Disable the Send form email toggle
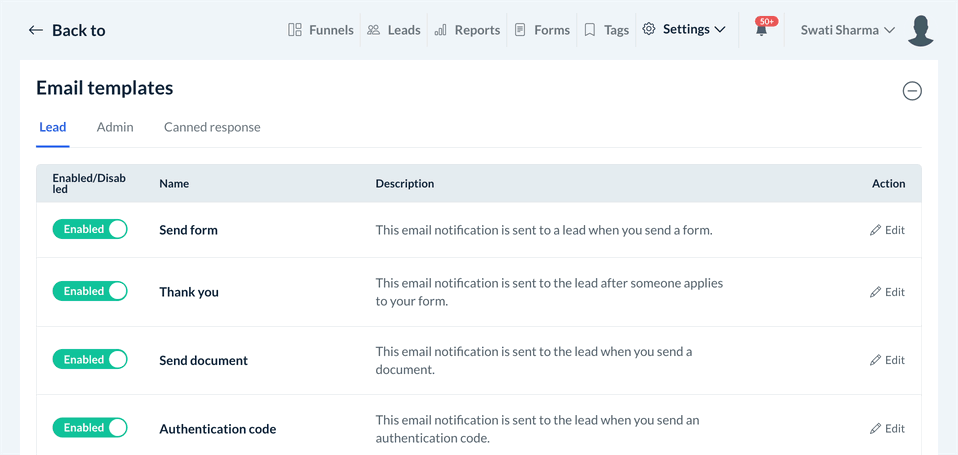958x455 pixels. pyautogui.click(x=90, y=230)
